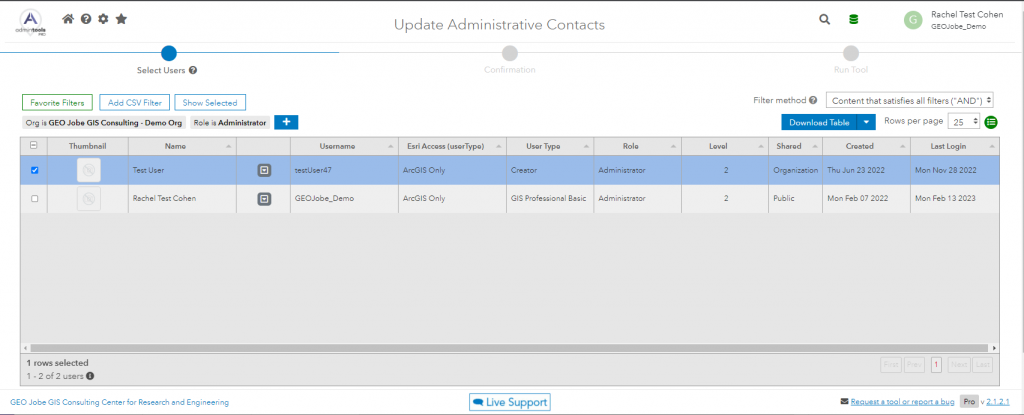The width and height of the screenshot is (1024, 415).
Task: Open the Rows per page dropdown
Action: pos(965,122)
